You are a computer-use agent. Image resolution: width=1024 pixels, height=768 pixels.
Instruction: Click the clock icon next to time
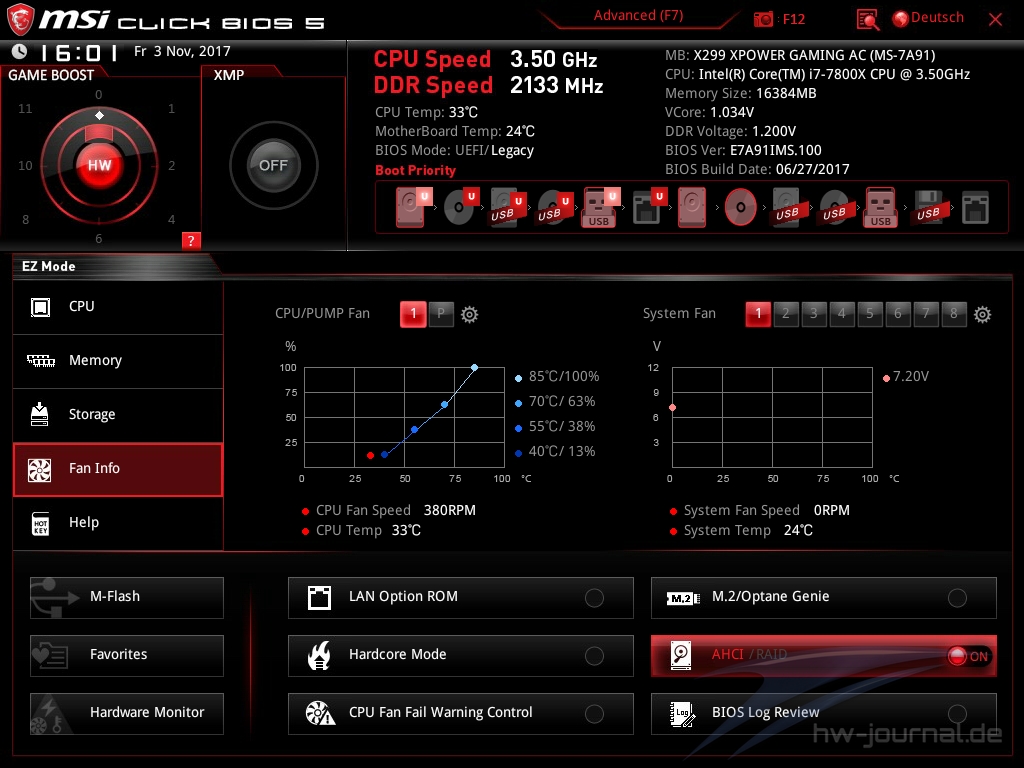pos(19,52)
